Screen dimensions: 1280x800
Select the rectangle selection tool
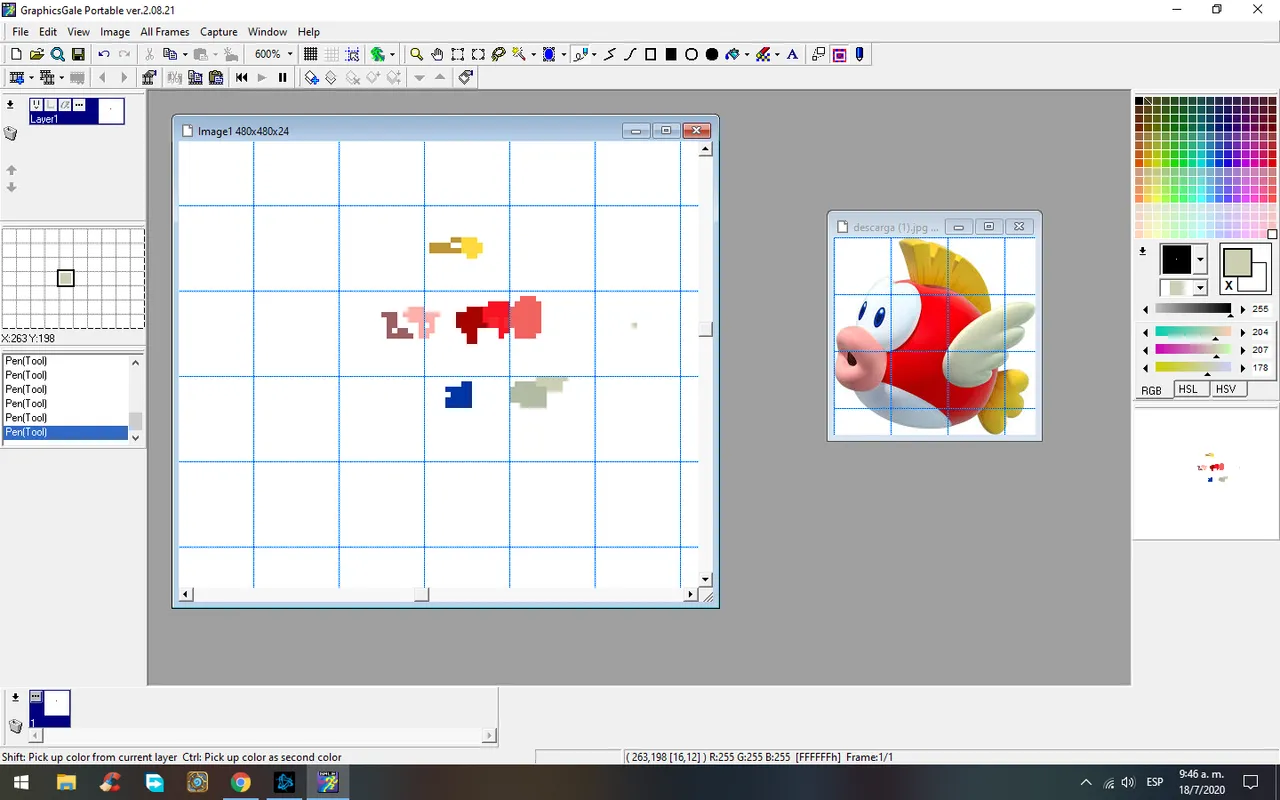click(x=457, y=54)
